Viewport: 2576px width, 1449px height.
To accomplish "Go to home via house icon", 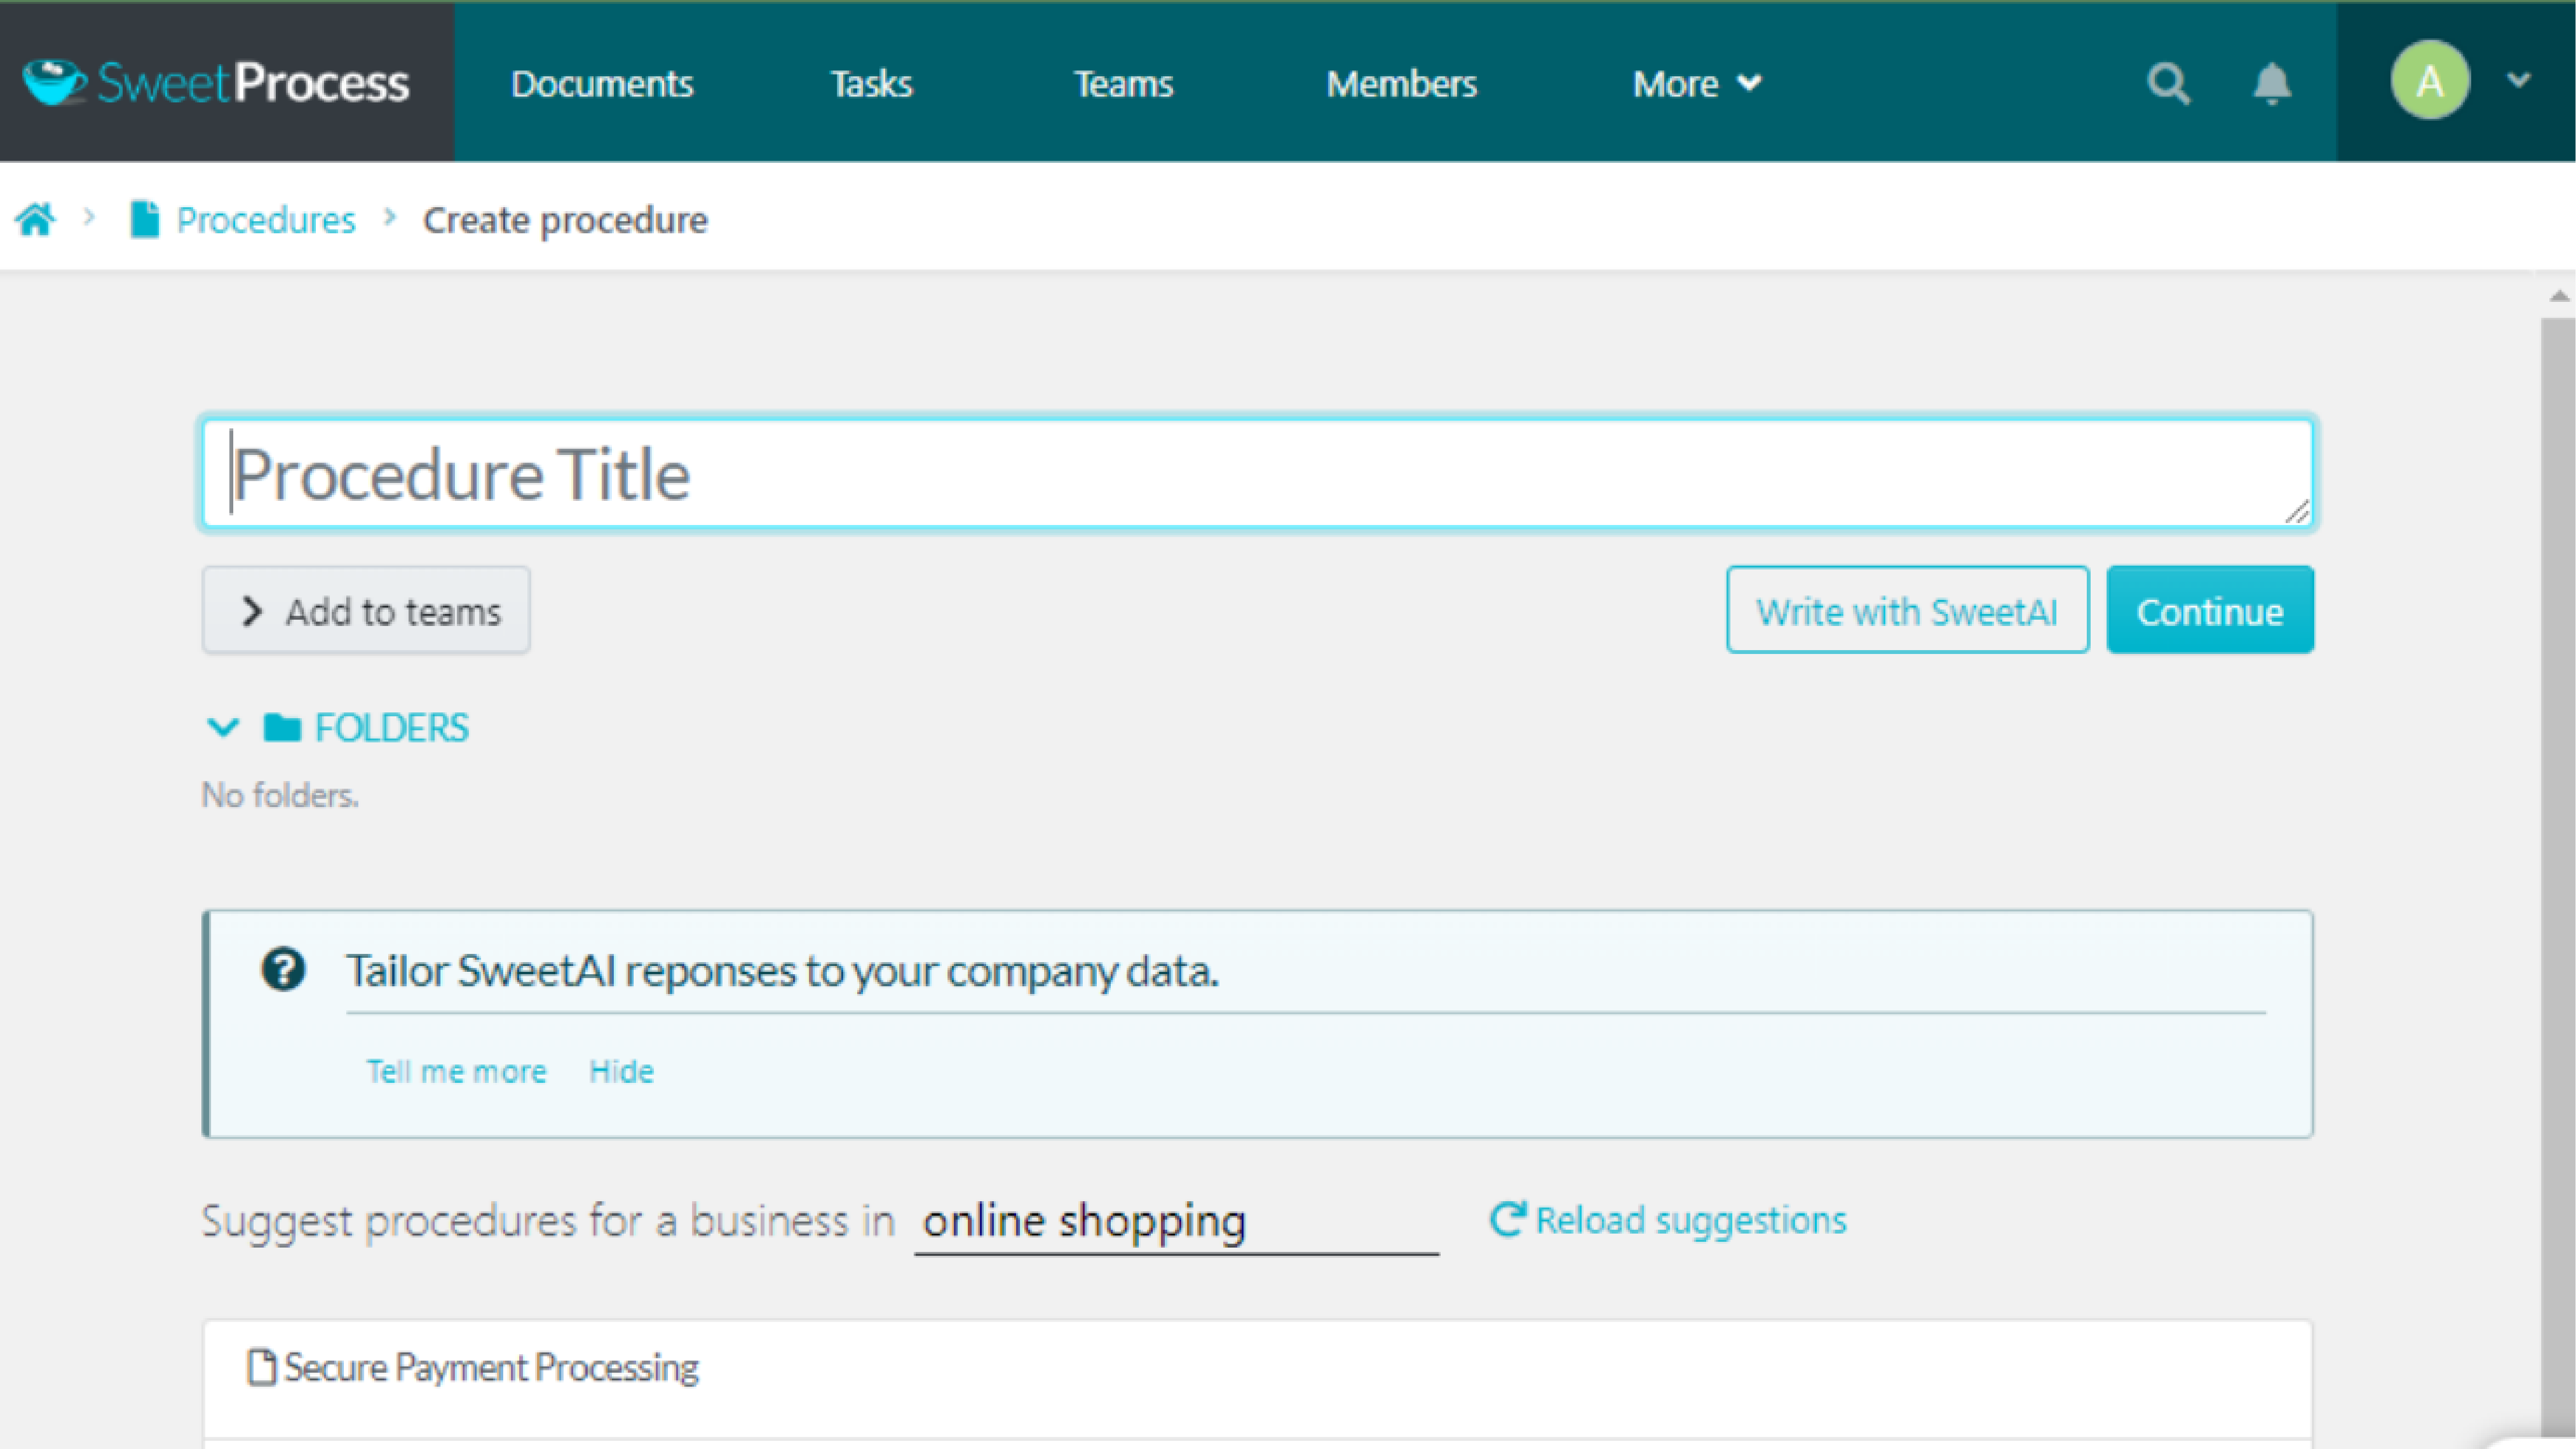I will coord(35,219).
